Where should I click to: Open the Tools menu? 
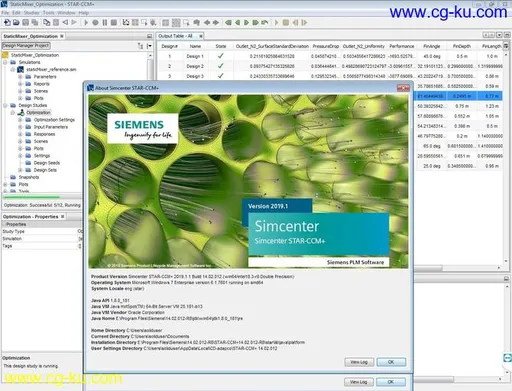tap(49, 13)
